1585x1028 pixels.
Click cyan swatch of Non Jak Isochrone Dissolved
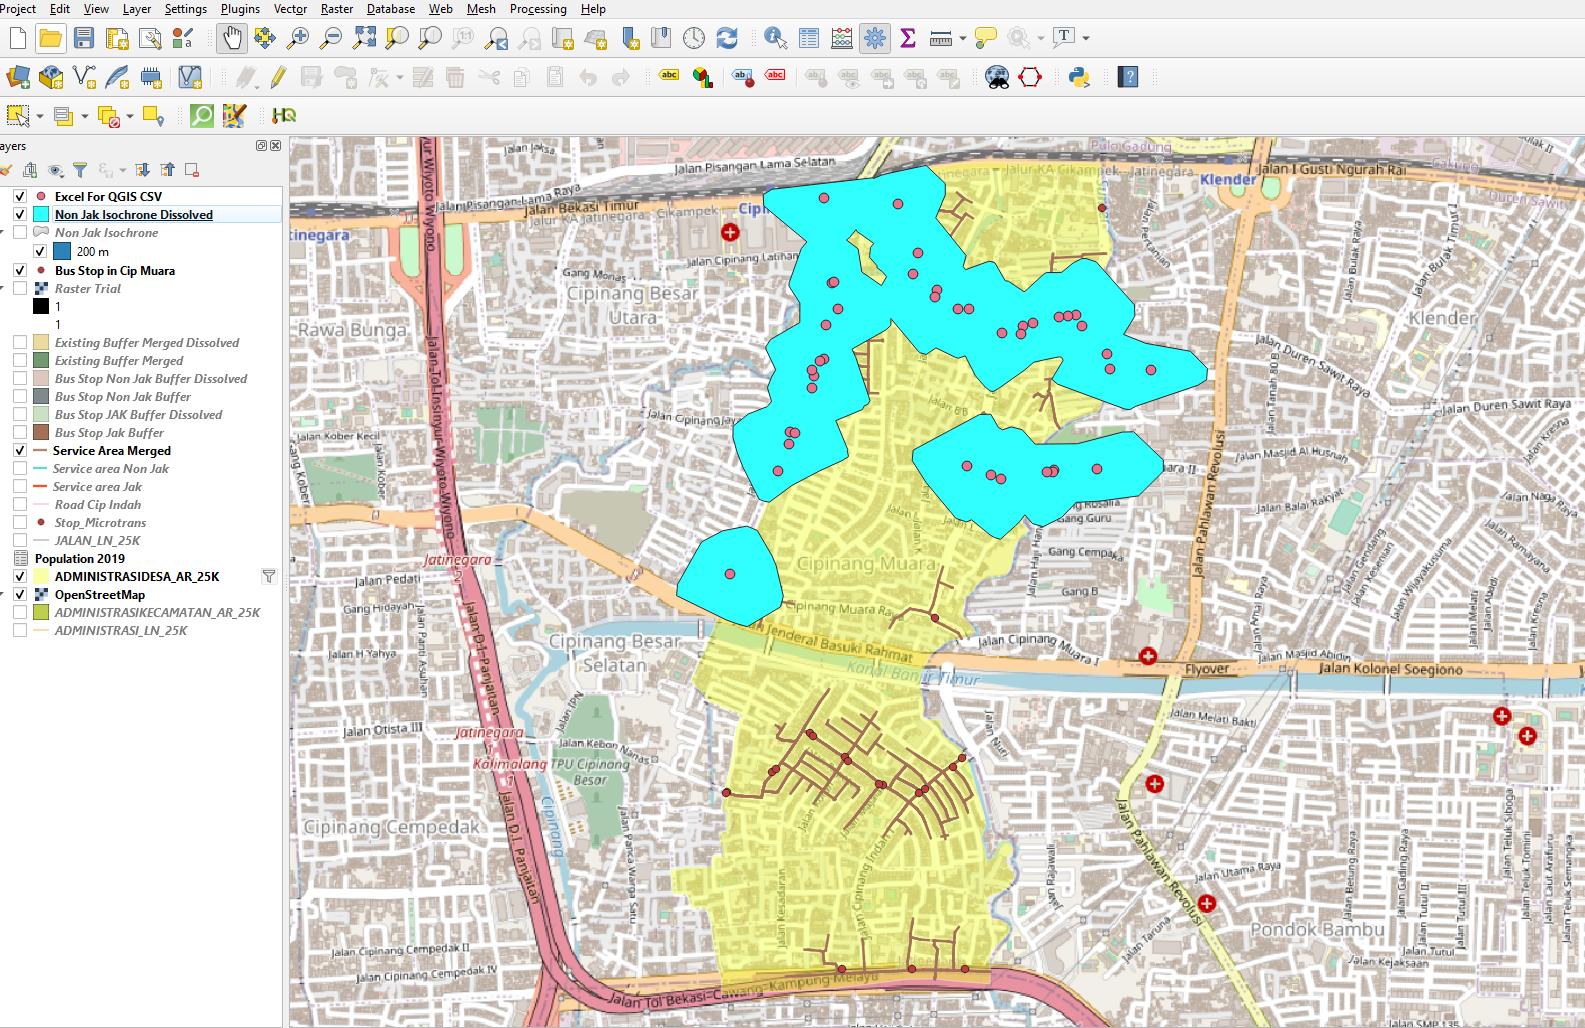(x=41, y=215)
